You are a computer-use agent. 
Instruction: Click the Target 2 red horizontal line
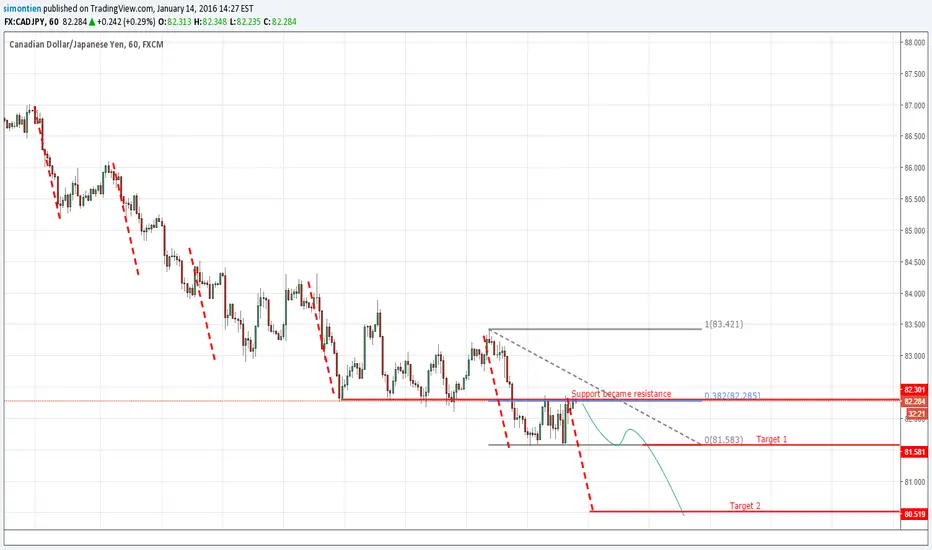pyautogui.click(x=745, y=511)
